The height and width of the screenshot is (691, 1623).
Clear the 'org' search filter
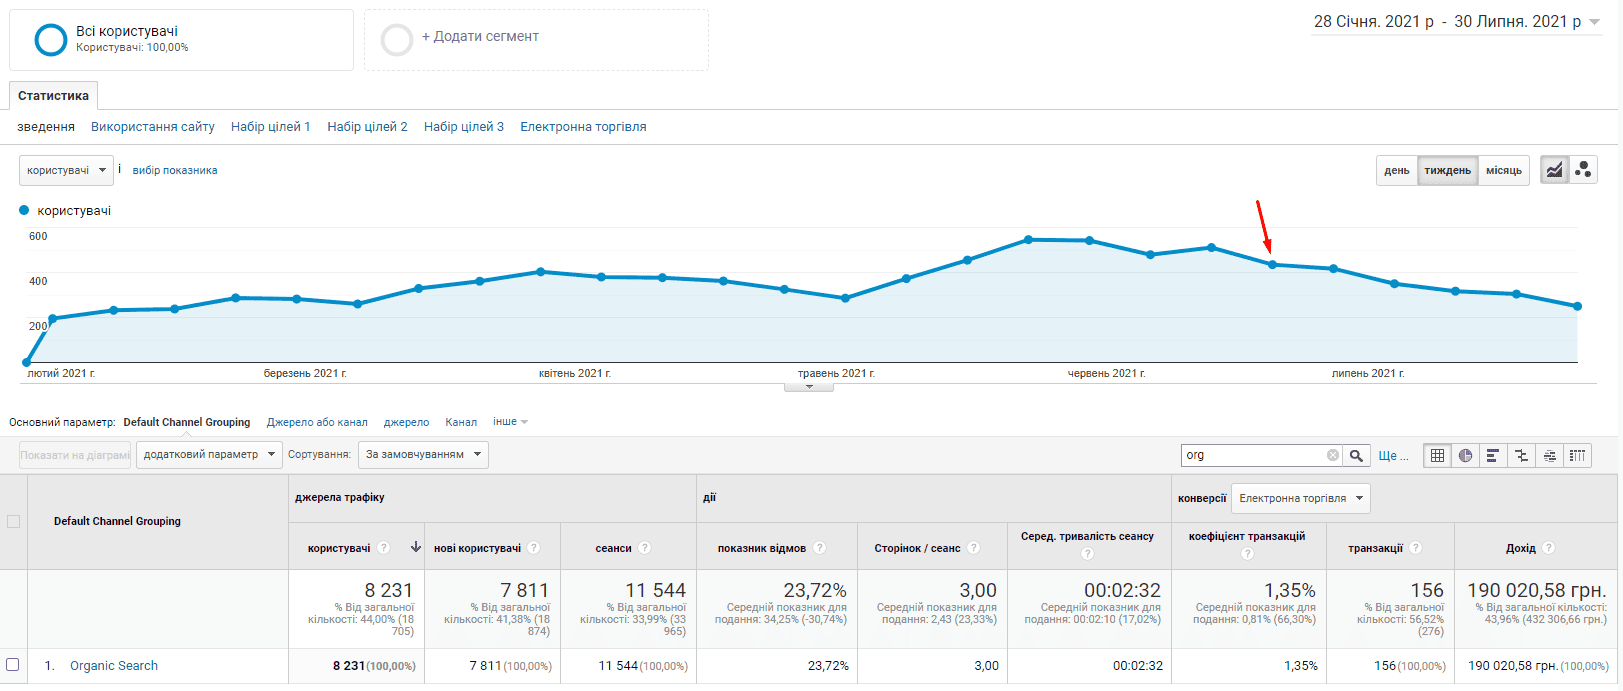(1333, 455)
